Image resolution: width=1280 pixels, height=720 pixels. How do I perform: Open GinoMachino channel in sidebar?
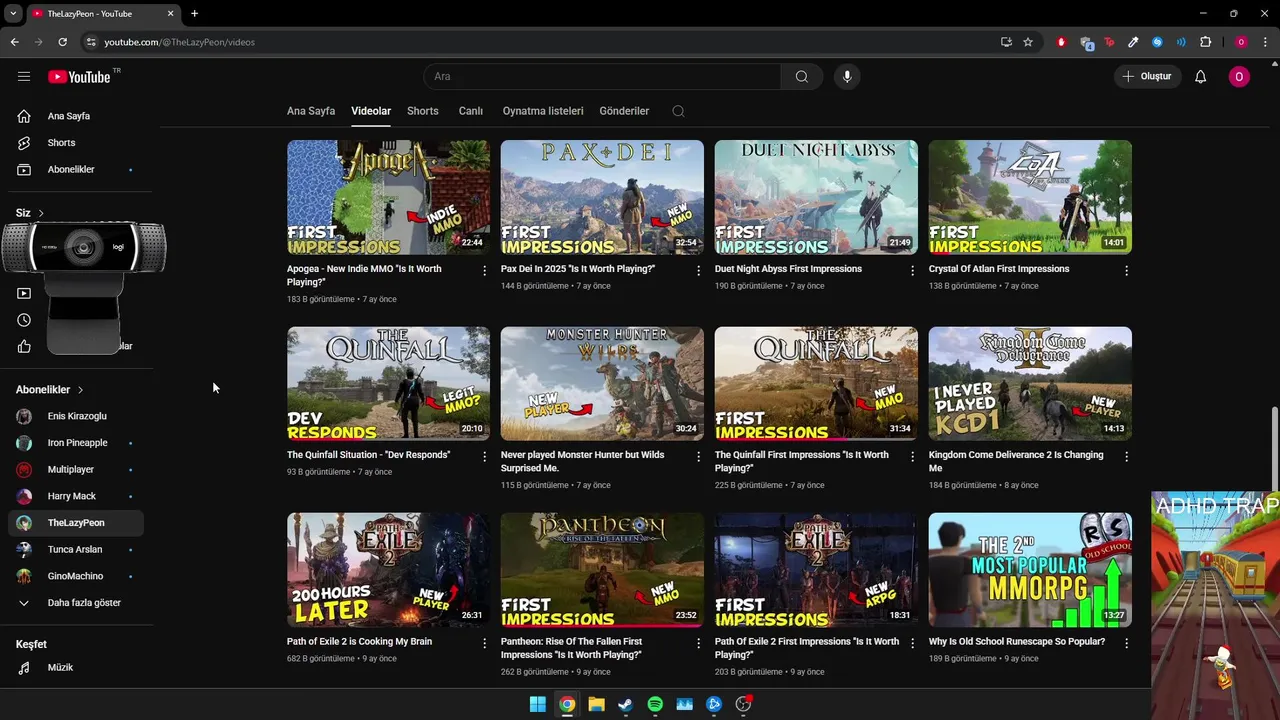pyautogui.click(x=76, y=576)
